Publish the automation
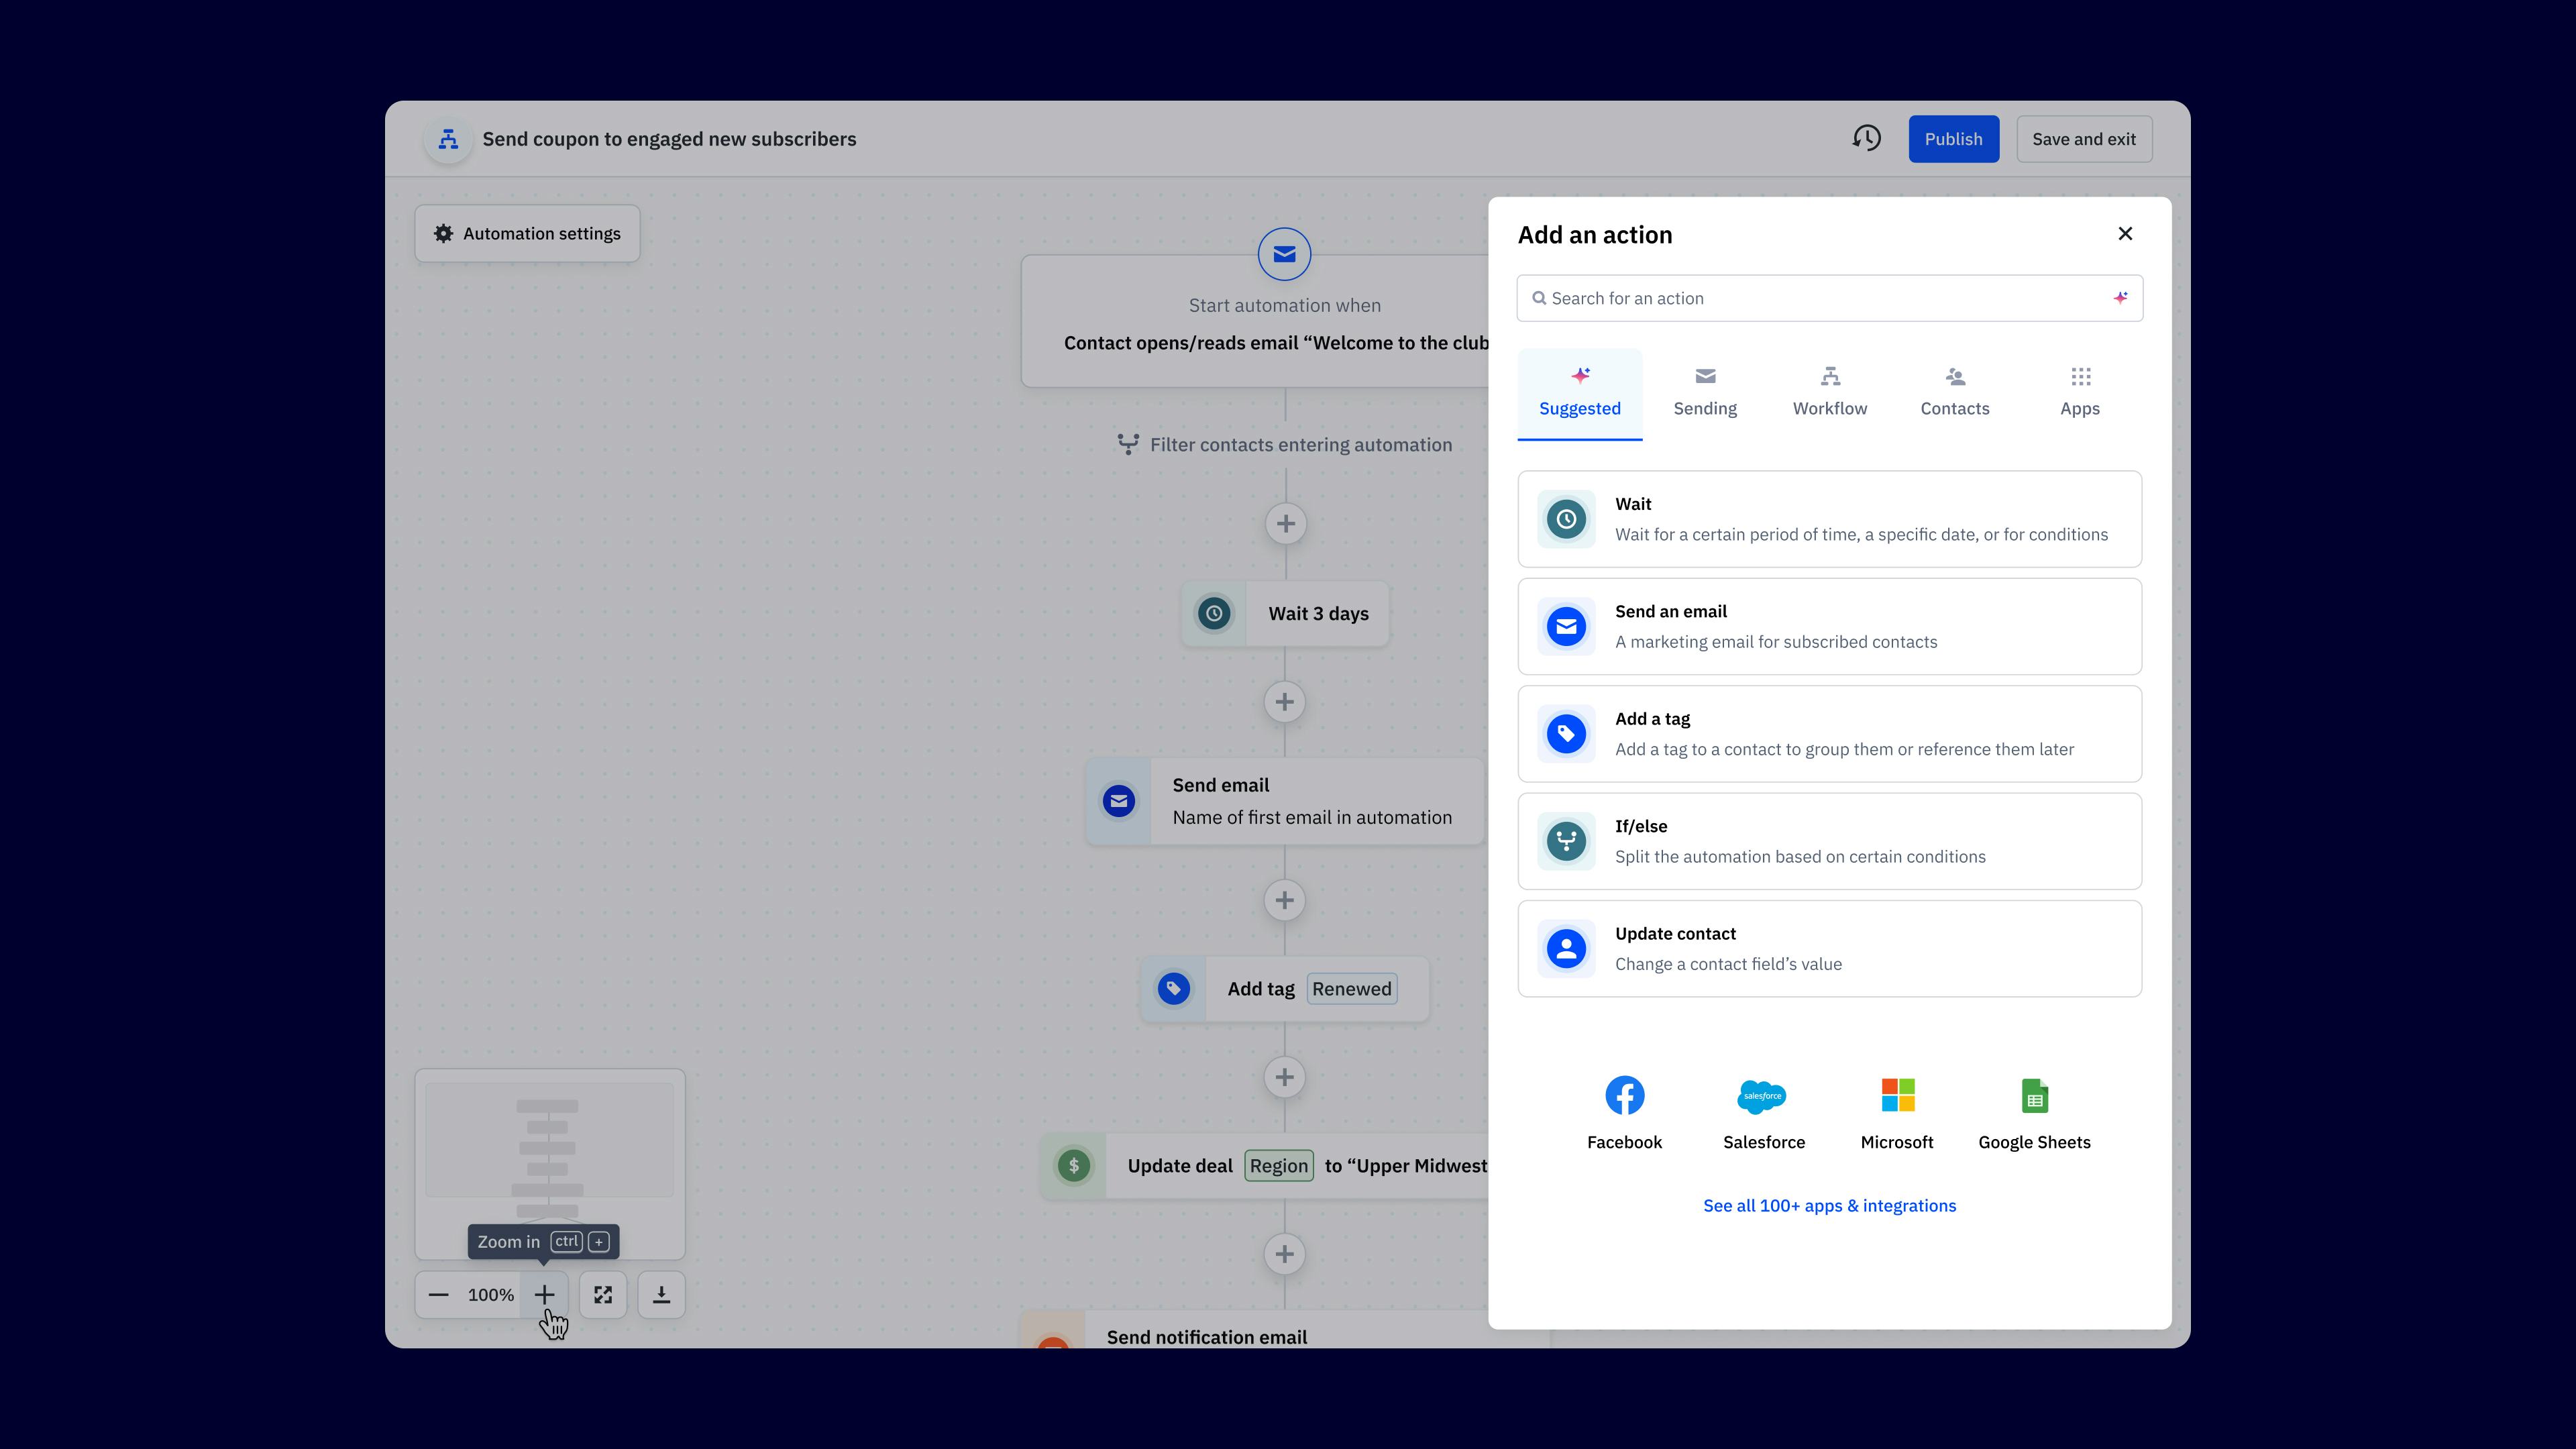2576x1449 pixels. [x=1953, y=138]
